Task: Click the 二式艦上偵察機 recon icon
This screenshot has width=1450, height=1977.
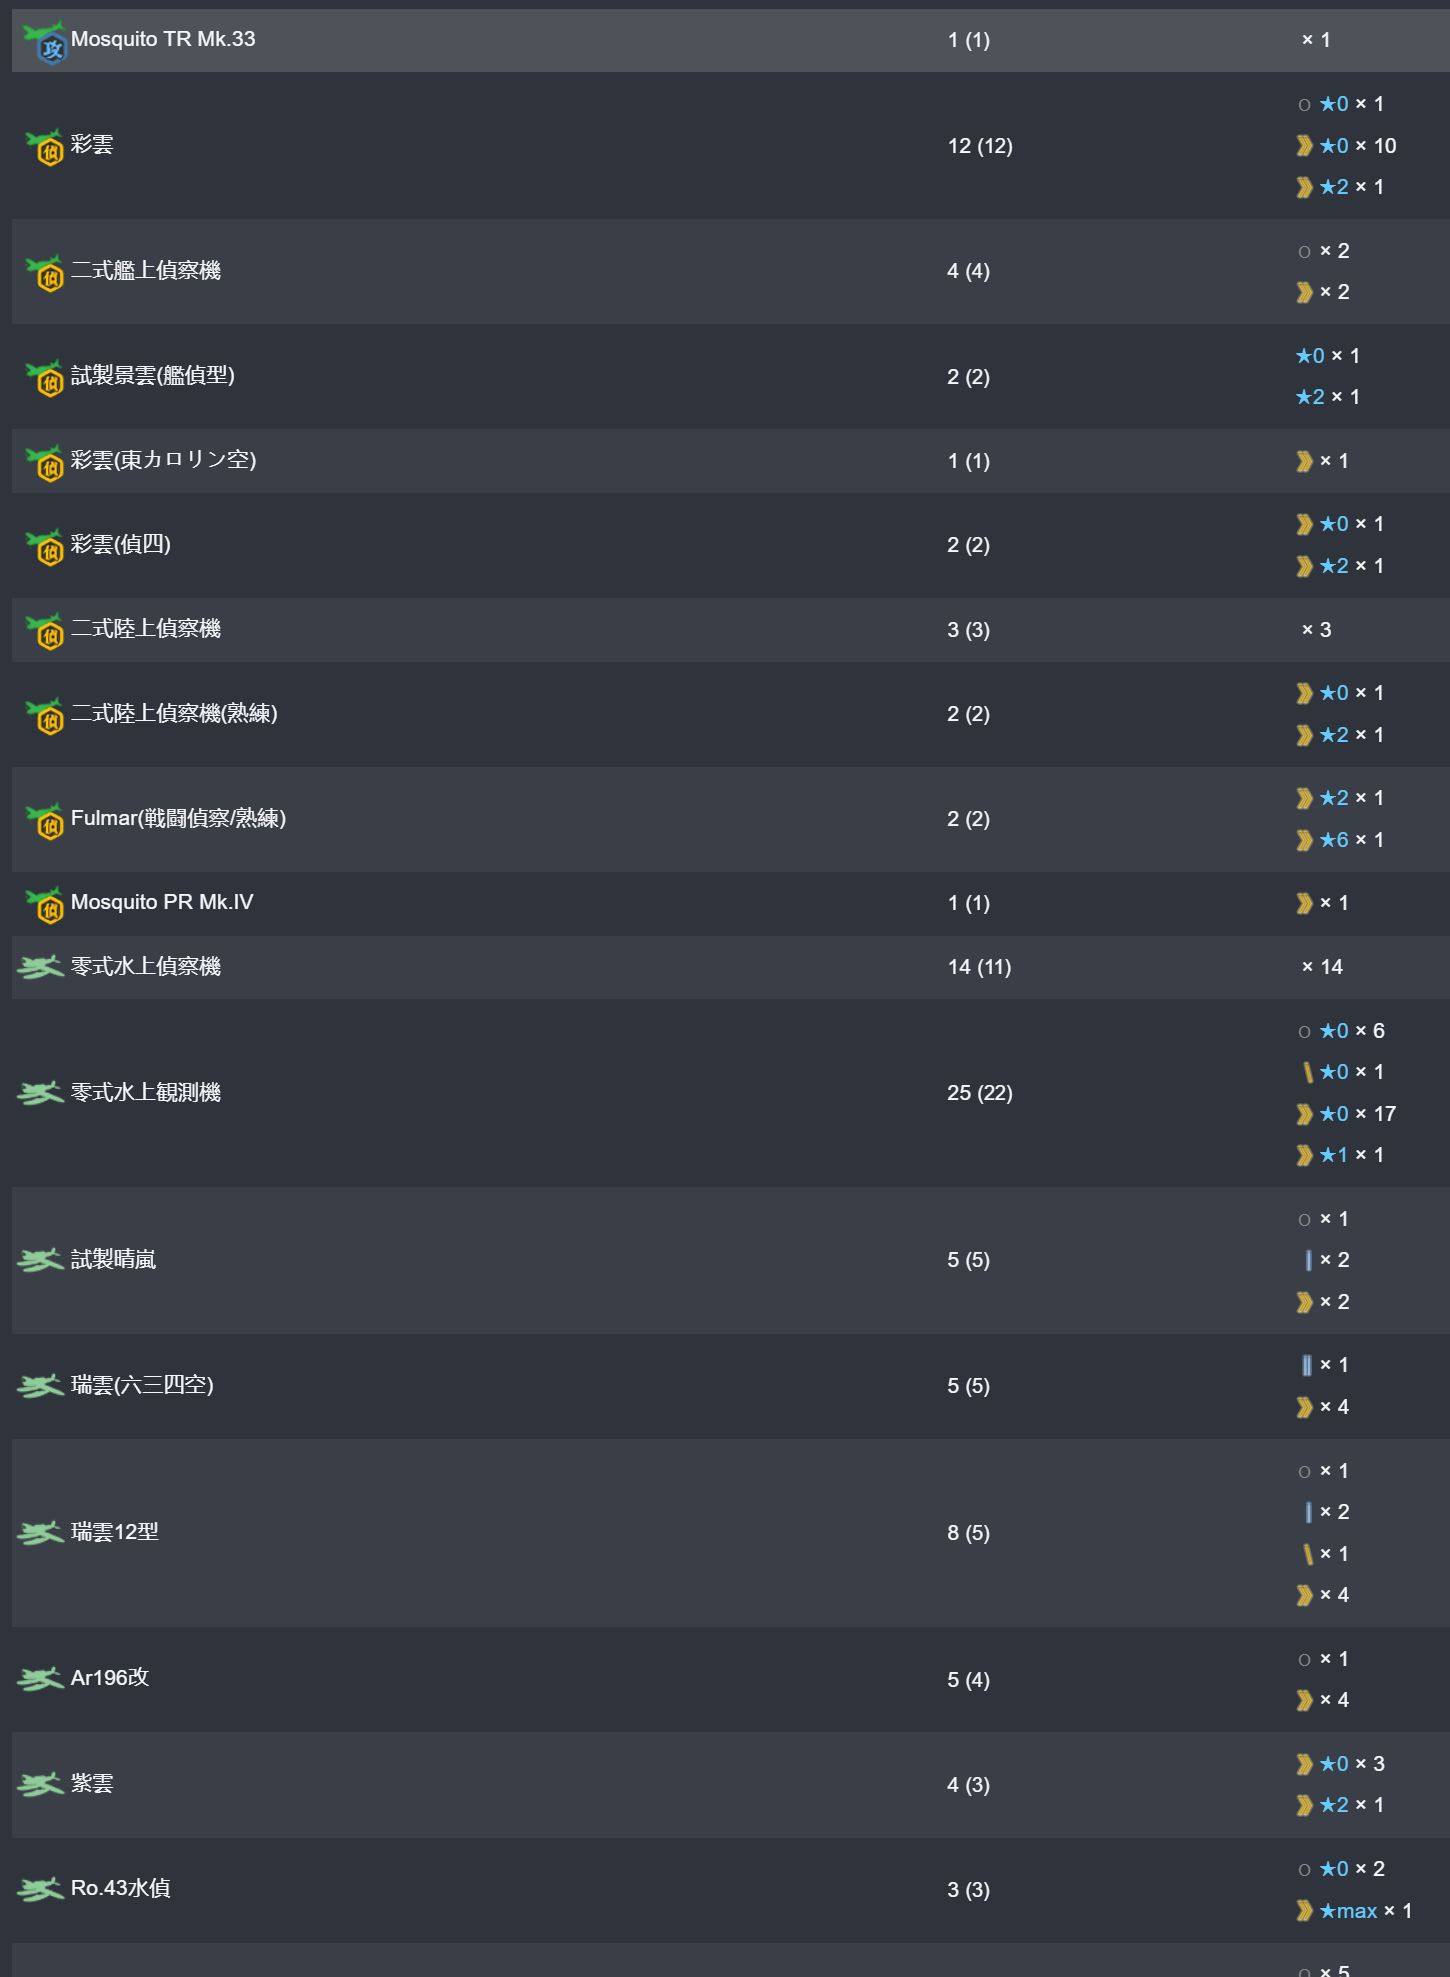Action: [x=45, y=272]
